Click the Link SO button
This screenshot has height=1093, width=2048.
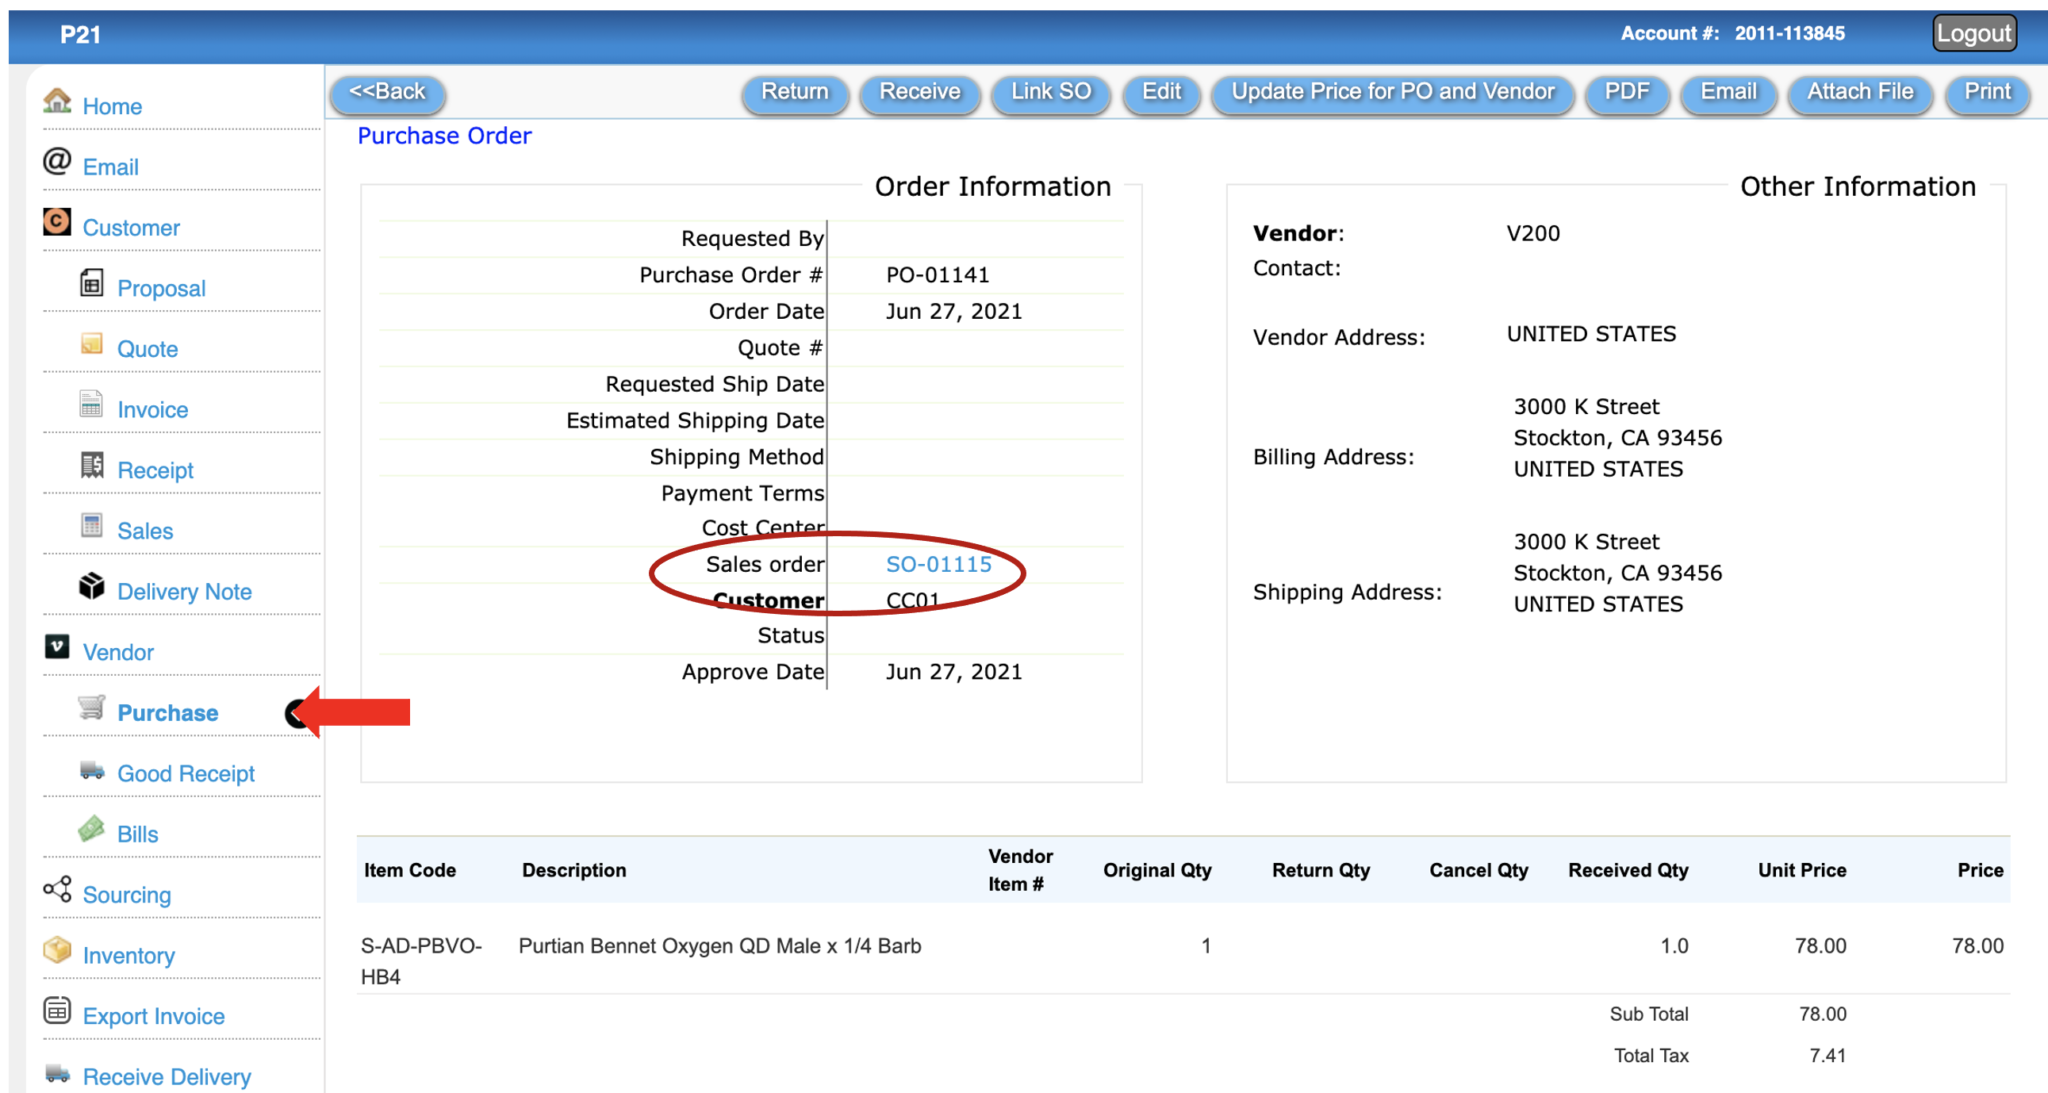[x=1051, y=93]
